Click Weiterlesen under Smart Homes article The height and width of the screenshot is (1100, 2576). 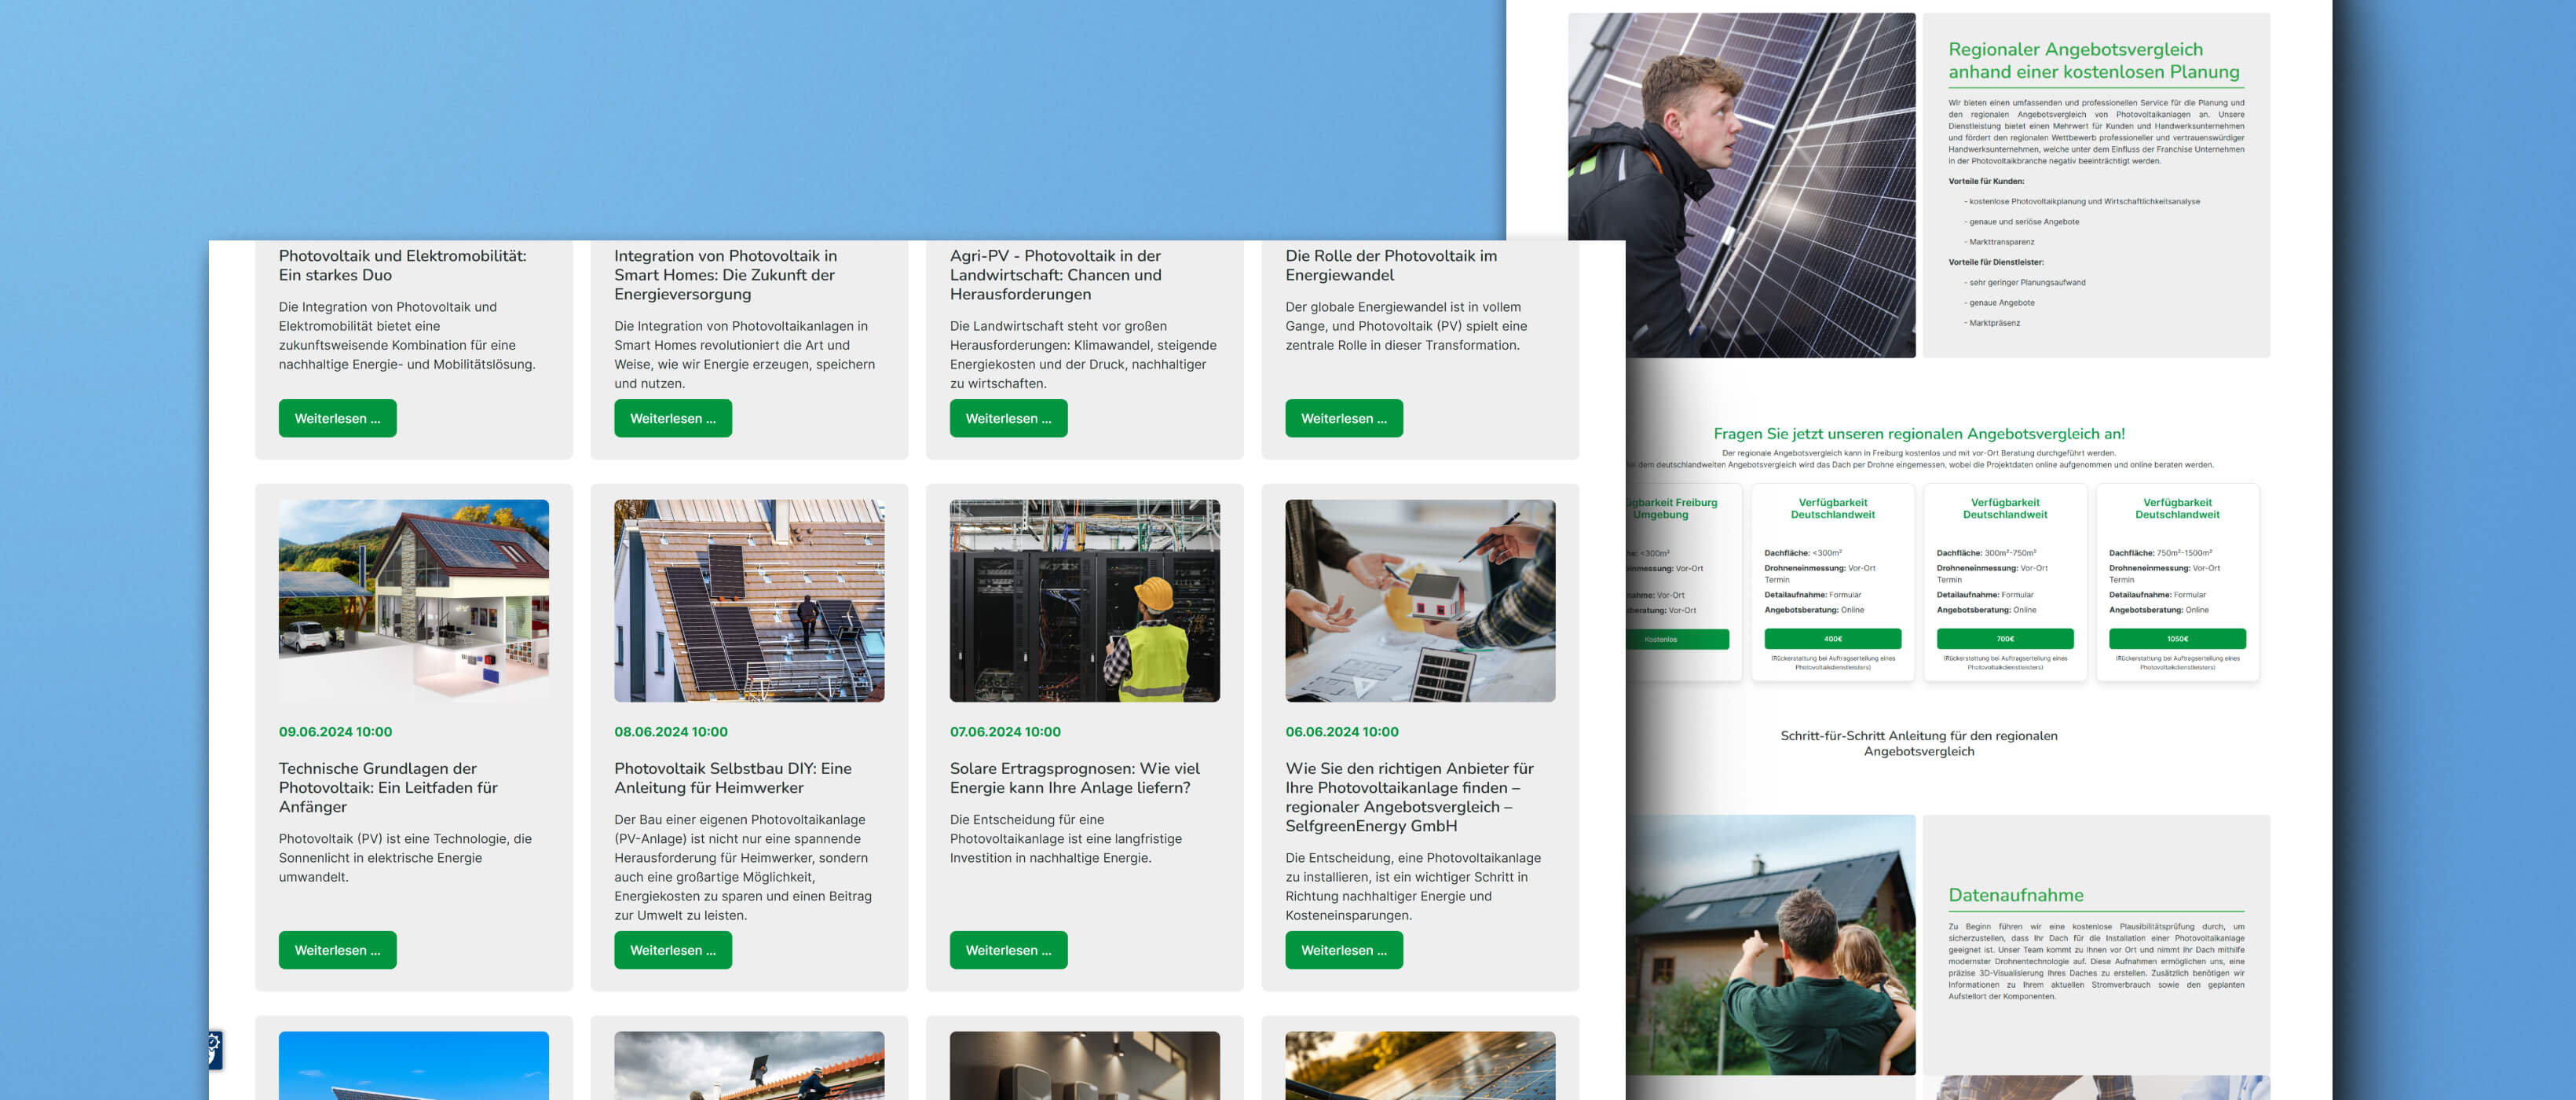click(x=672, y=418)
